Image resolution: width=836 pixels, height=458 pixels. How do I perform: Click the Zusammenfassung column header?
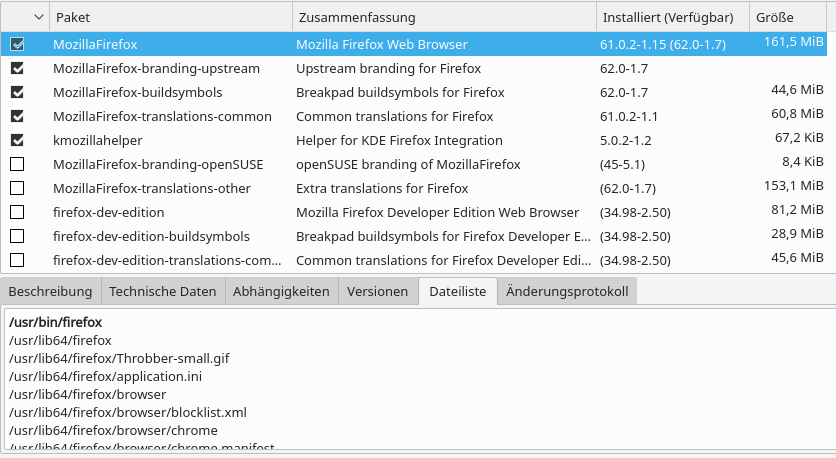click(x=444, y=18)
